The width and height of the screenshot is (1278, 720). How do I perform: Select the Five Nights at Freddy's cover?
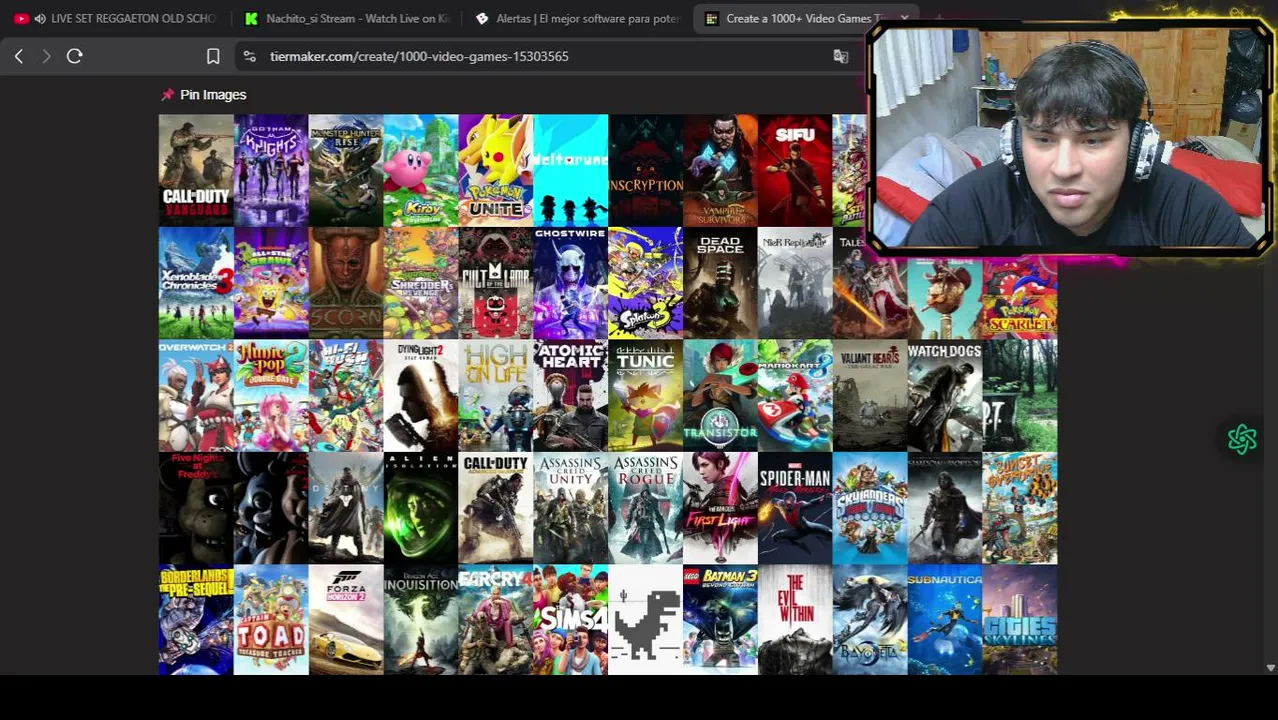click(x=196, y=509)
